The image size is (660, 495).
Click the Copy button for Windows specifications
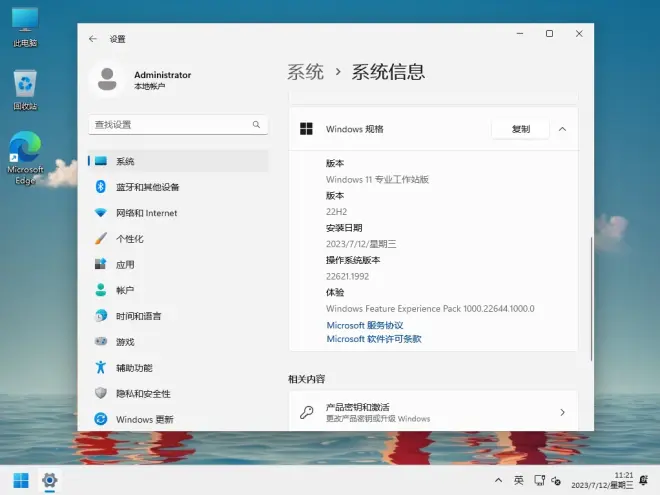pos(520,129)
